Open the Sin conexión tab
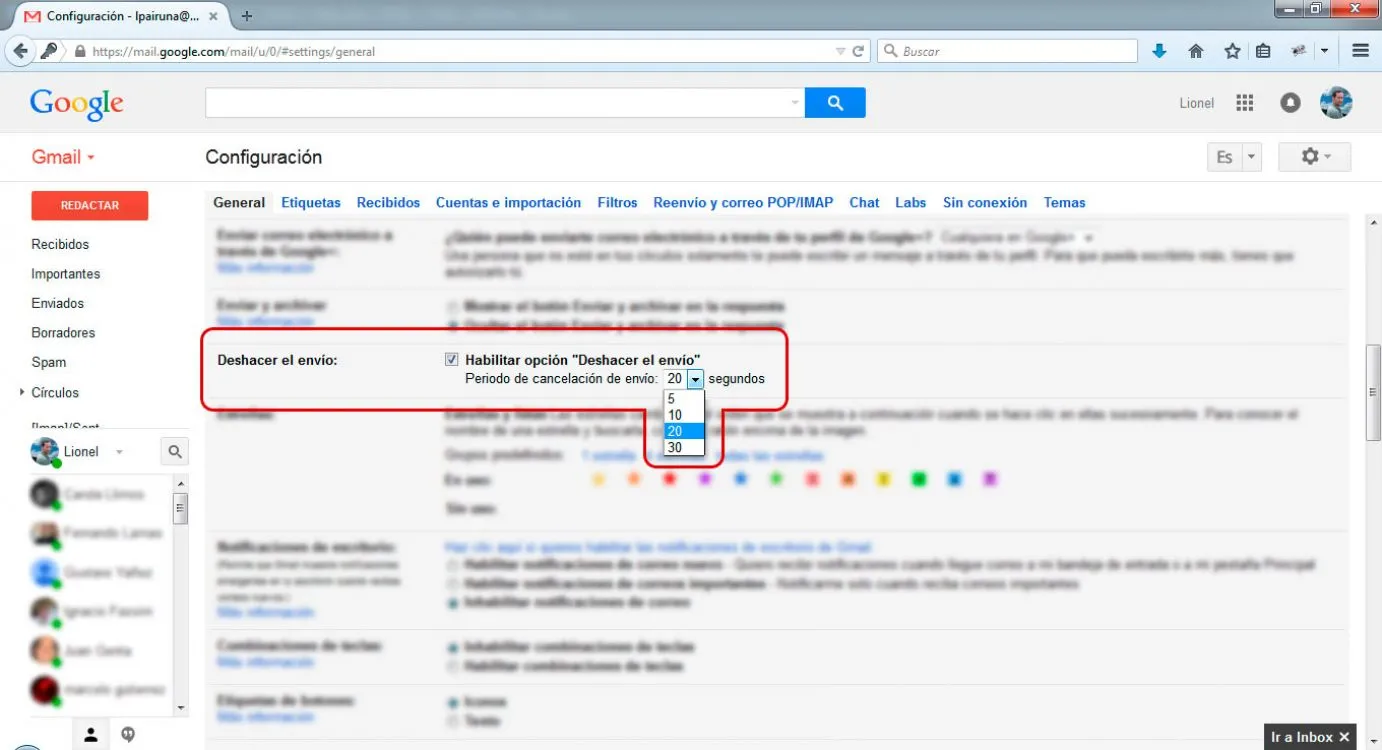 (985, 202)
